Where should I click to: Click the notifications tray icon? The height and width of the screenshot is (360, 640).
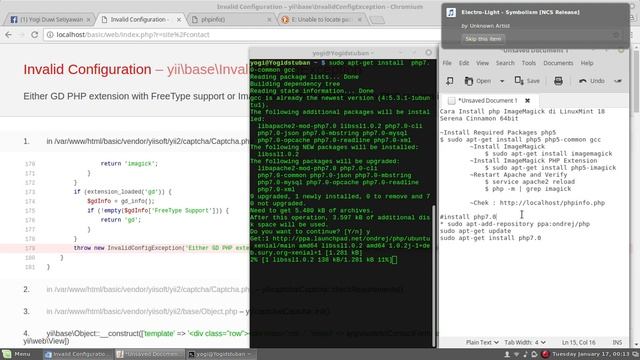pos(534,354)
